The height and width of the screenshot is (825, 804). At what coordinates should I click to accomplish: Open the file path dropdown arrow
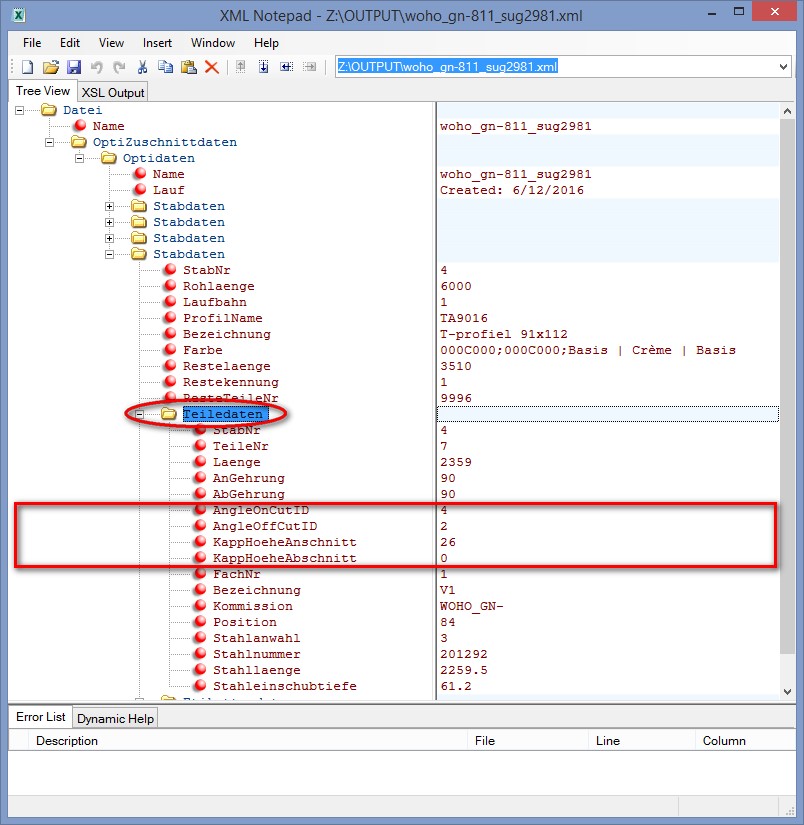pos(783,67)
